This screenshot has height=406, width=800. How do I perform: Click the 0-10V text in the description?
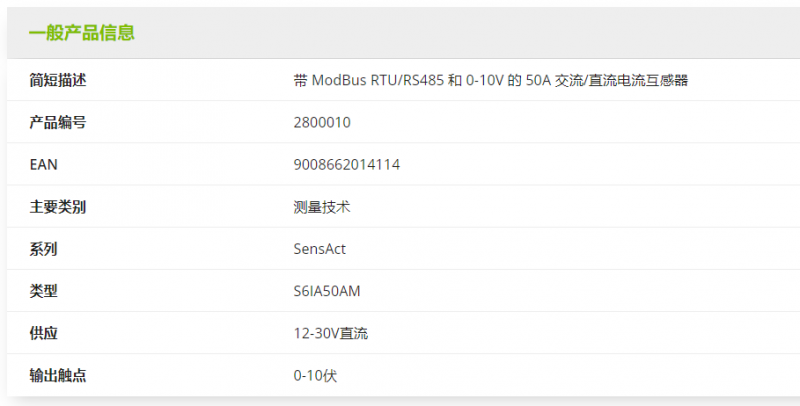[x=485, y=80]
